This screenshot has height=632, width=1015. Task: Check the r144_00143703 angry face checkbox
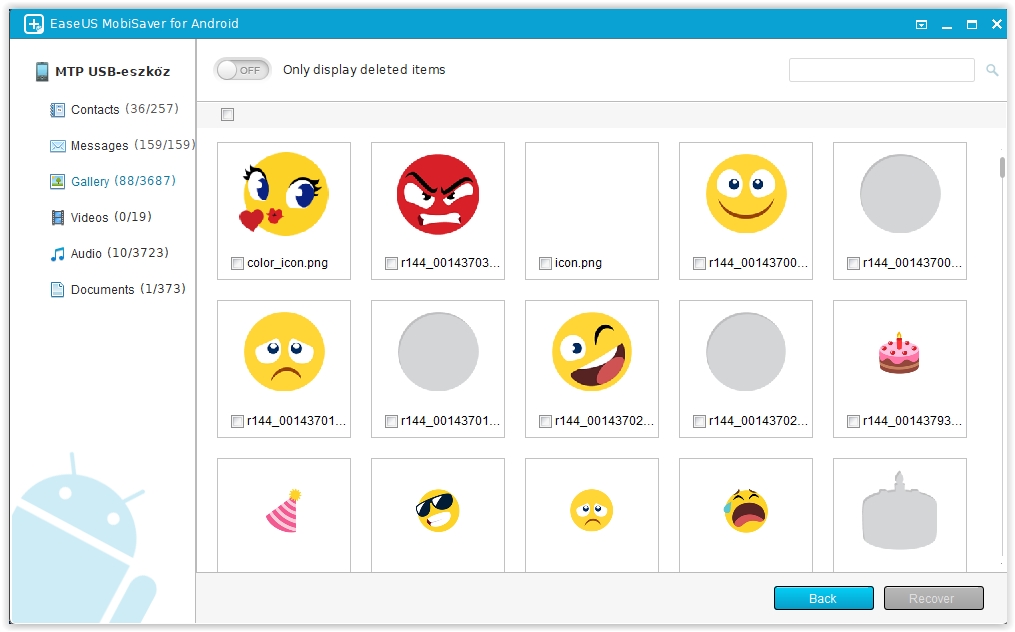tap(391, 263)
